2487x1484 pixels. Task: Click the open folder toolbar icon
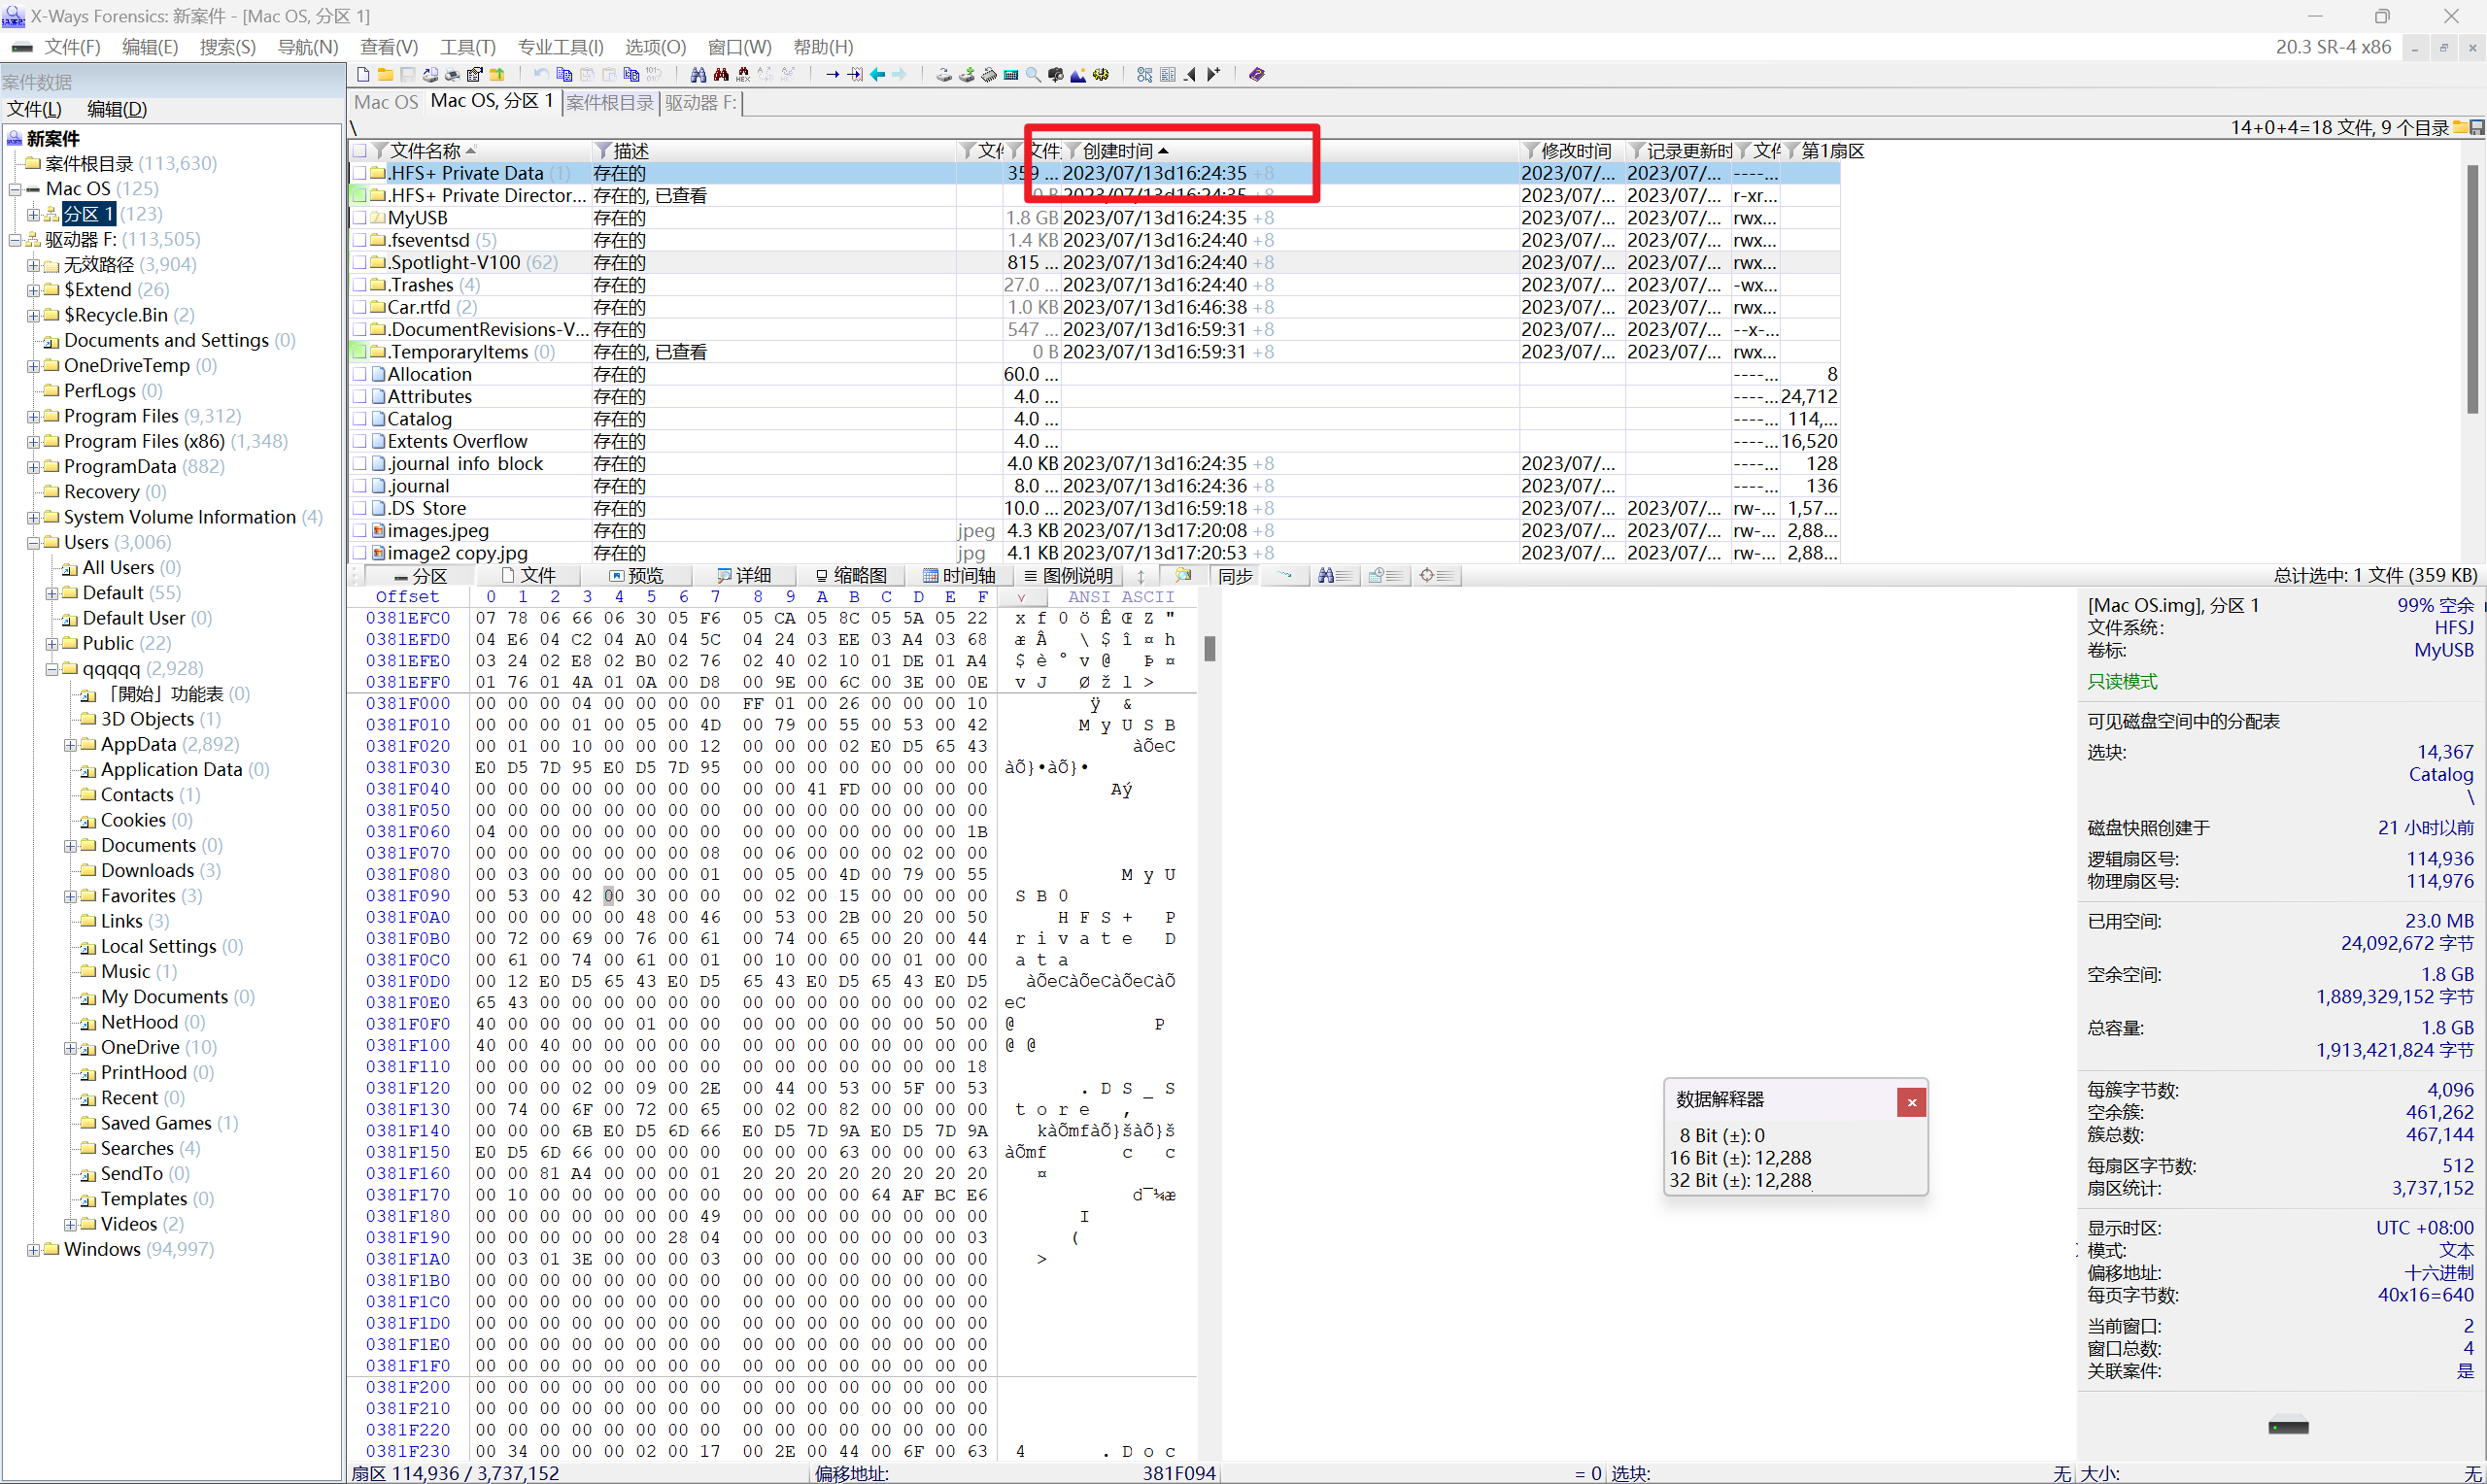(385, 75)
